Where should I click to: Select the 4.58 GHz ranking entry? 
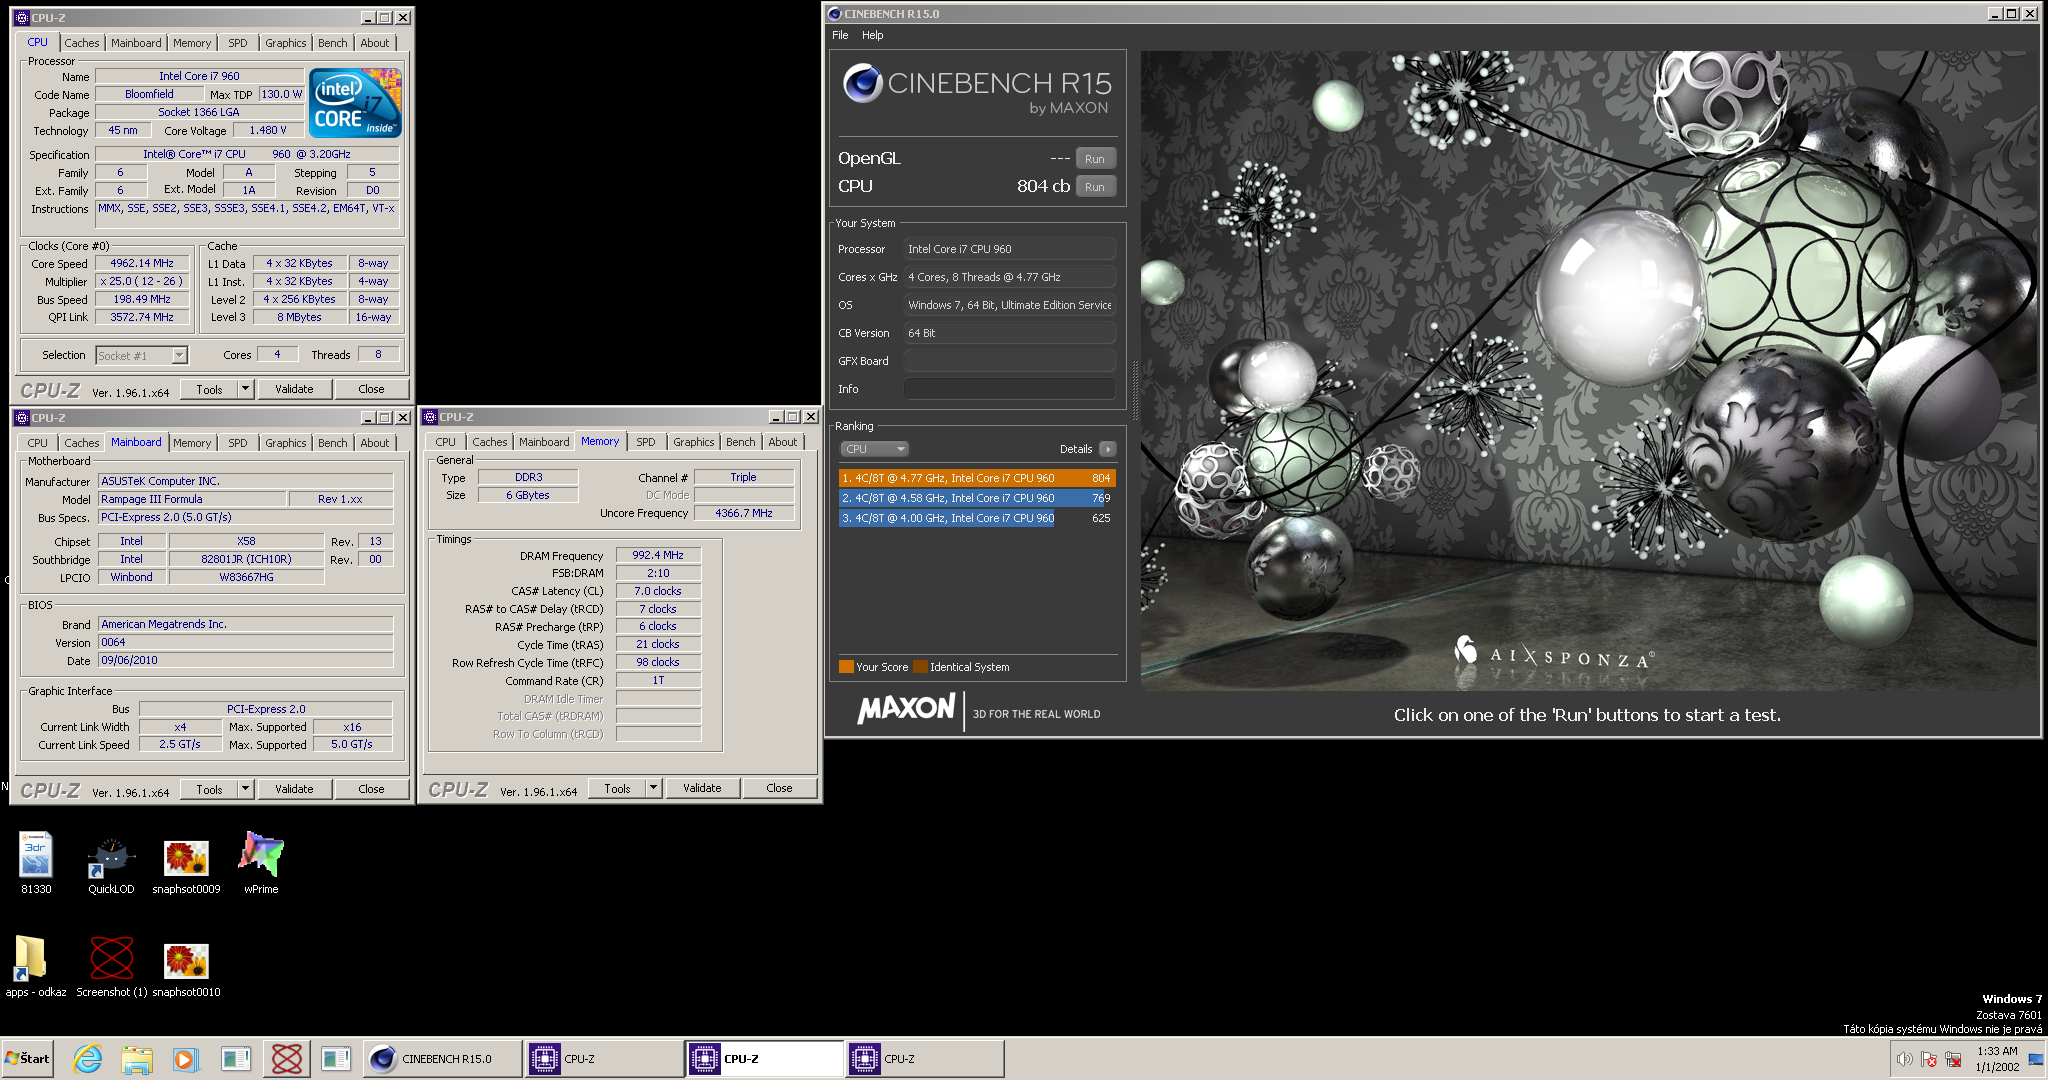pyautogui.click(x=977, y=498)
